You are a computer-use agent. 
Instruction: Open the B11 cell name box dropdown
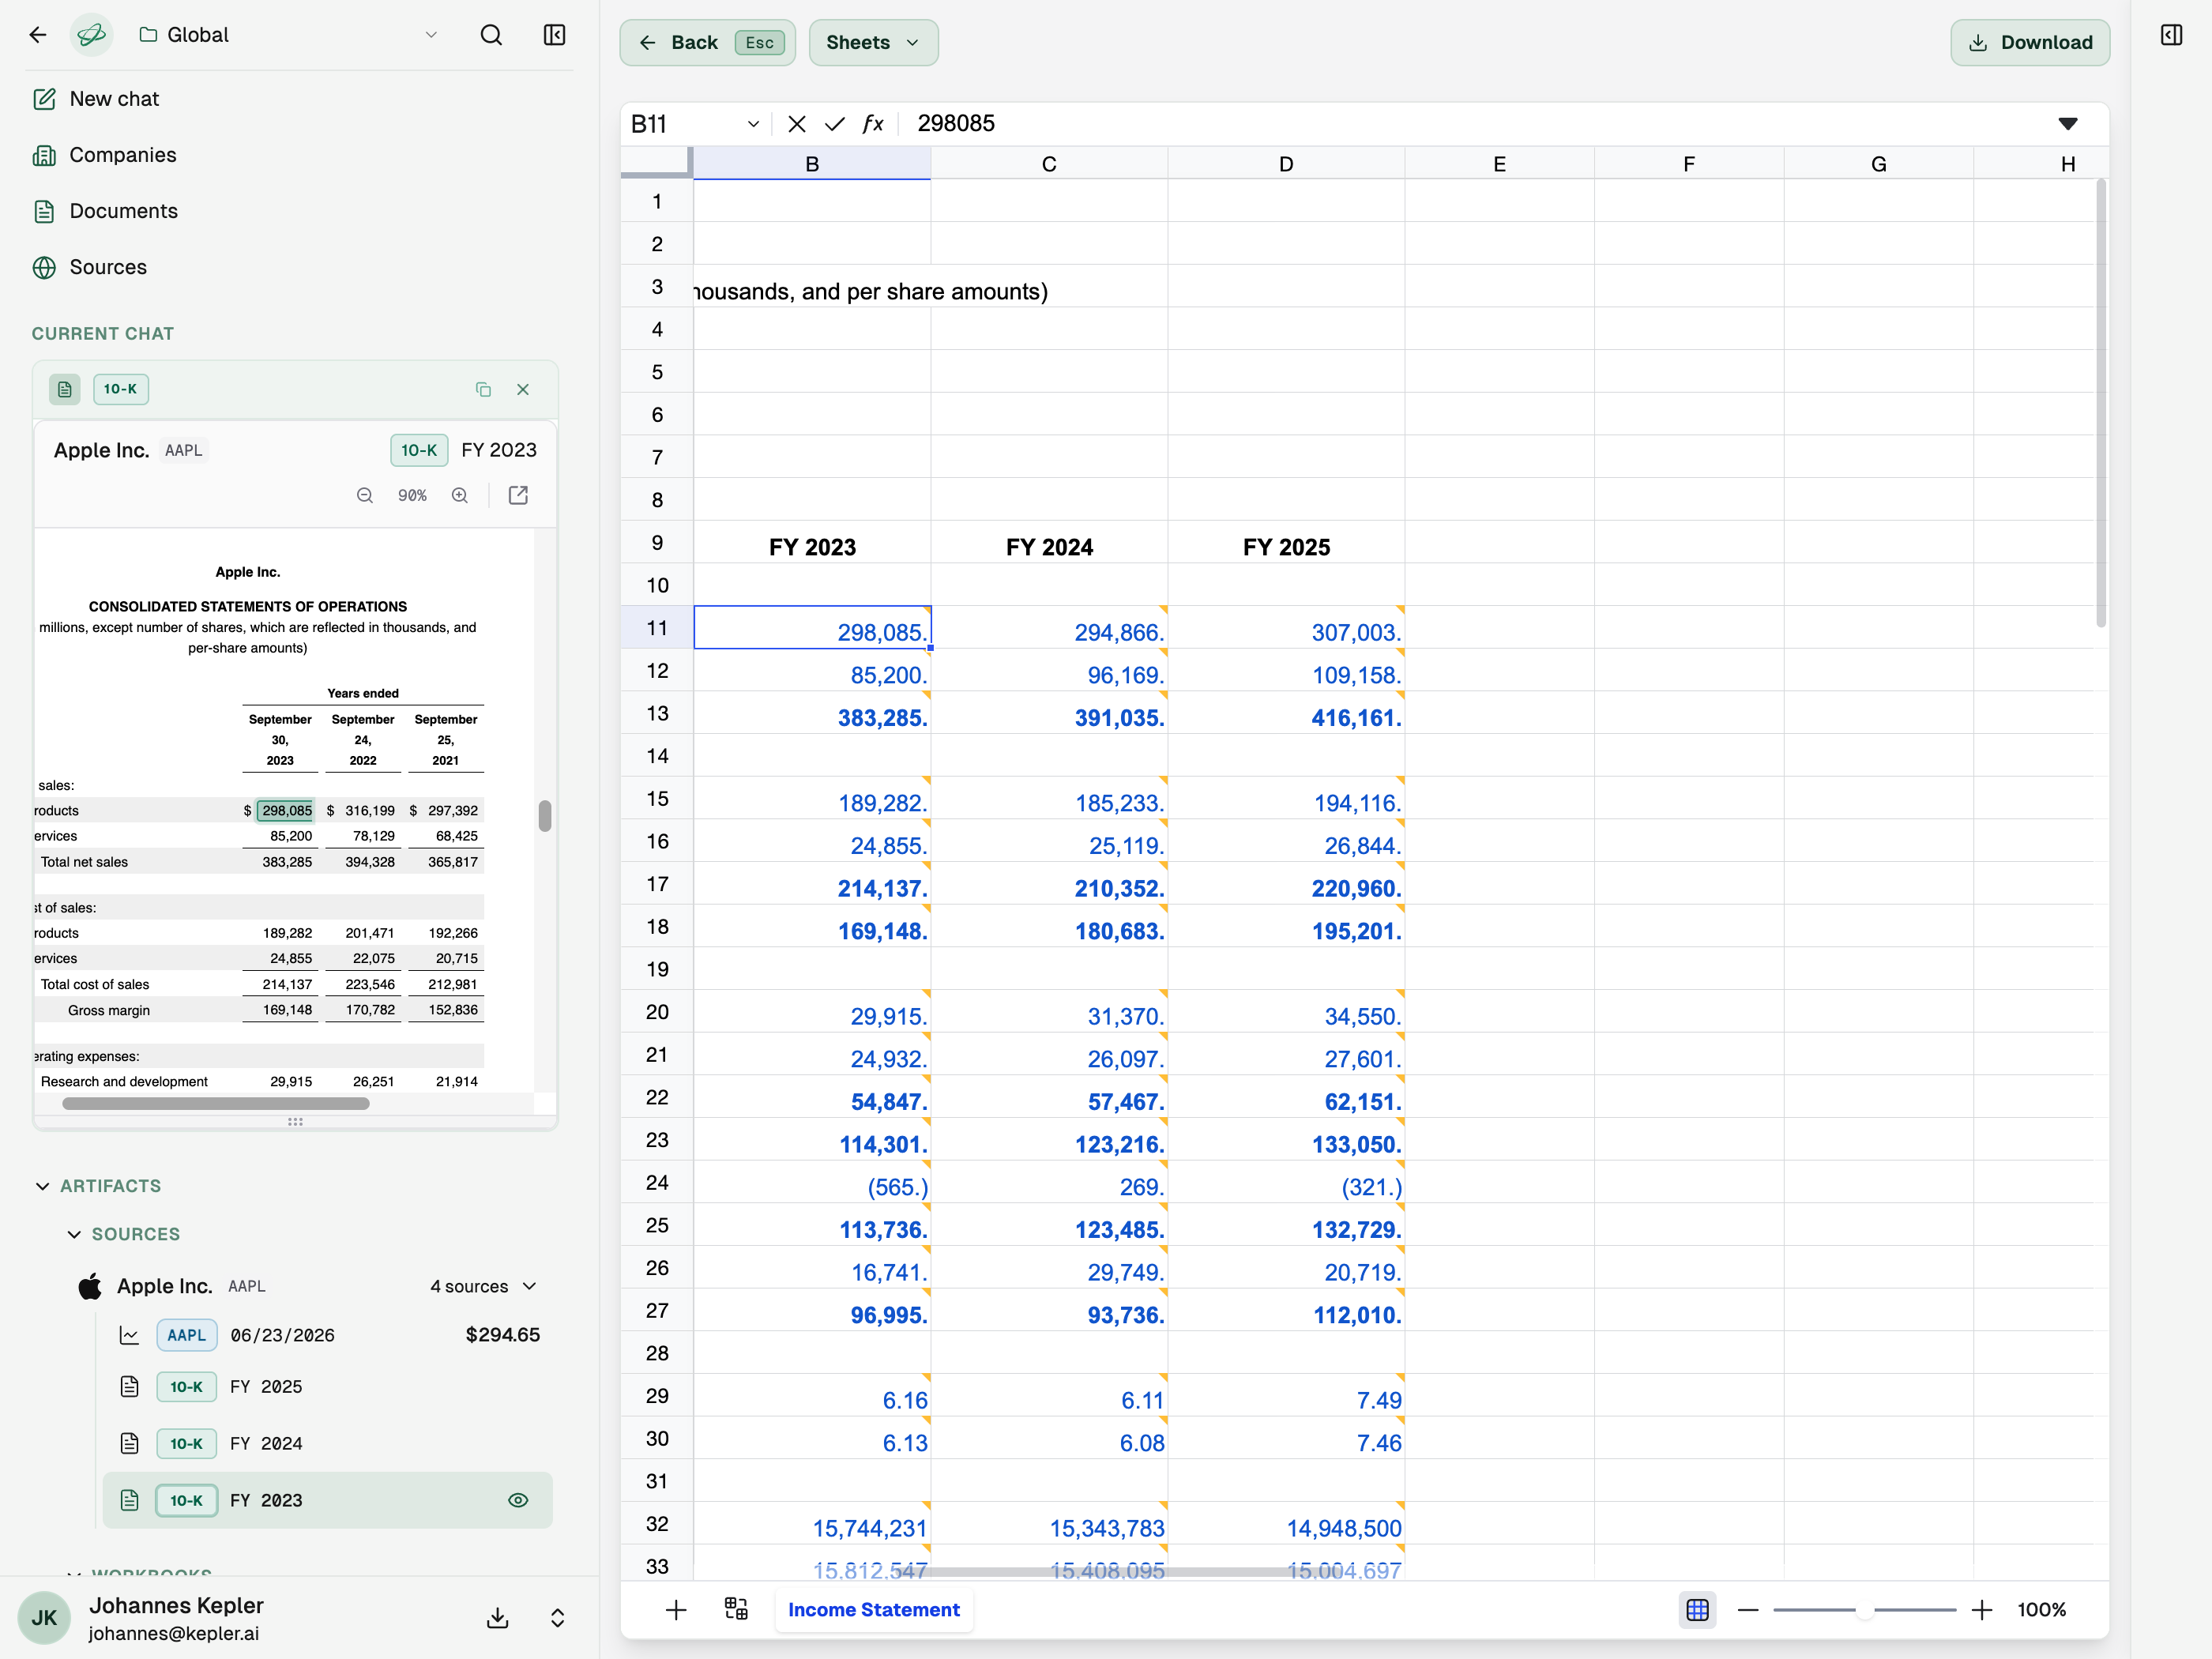(x=753, y=124)
